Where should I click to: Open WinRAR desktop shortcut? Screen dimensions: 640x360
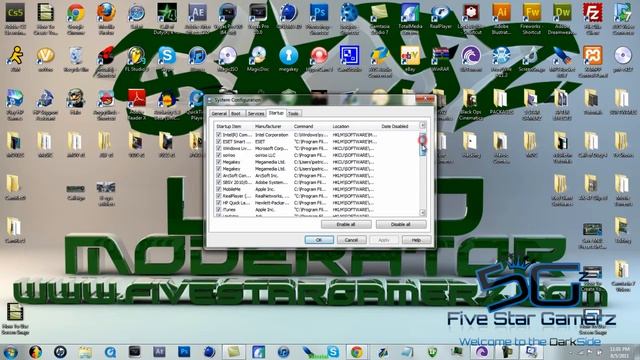(440, 59)
